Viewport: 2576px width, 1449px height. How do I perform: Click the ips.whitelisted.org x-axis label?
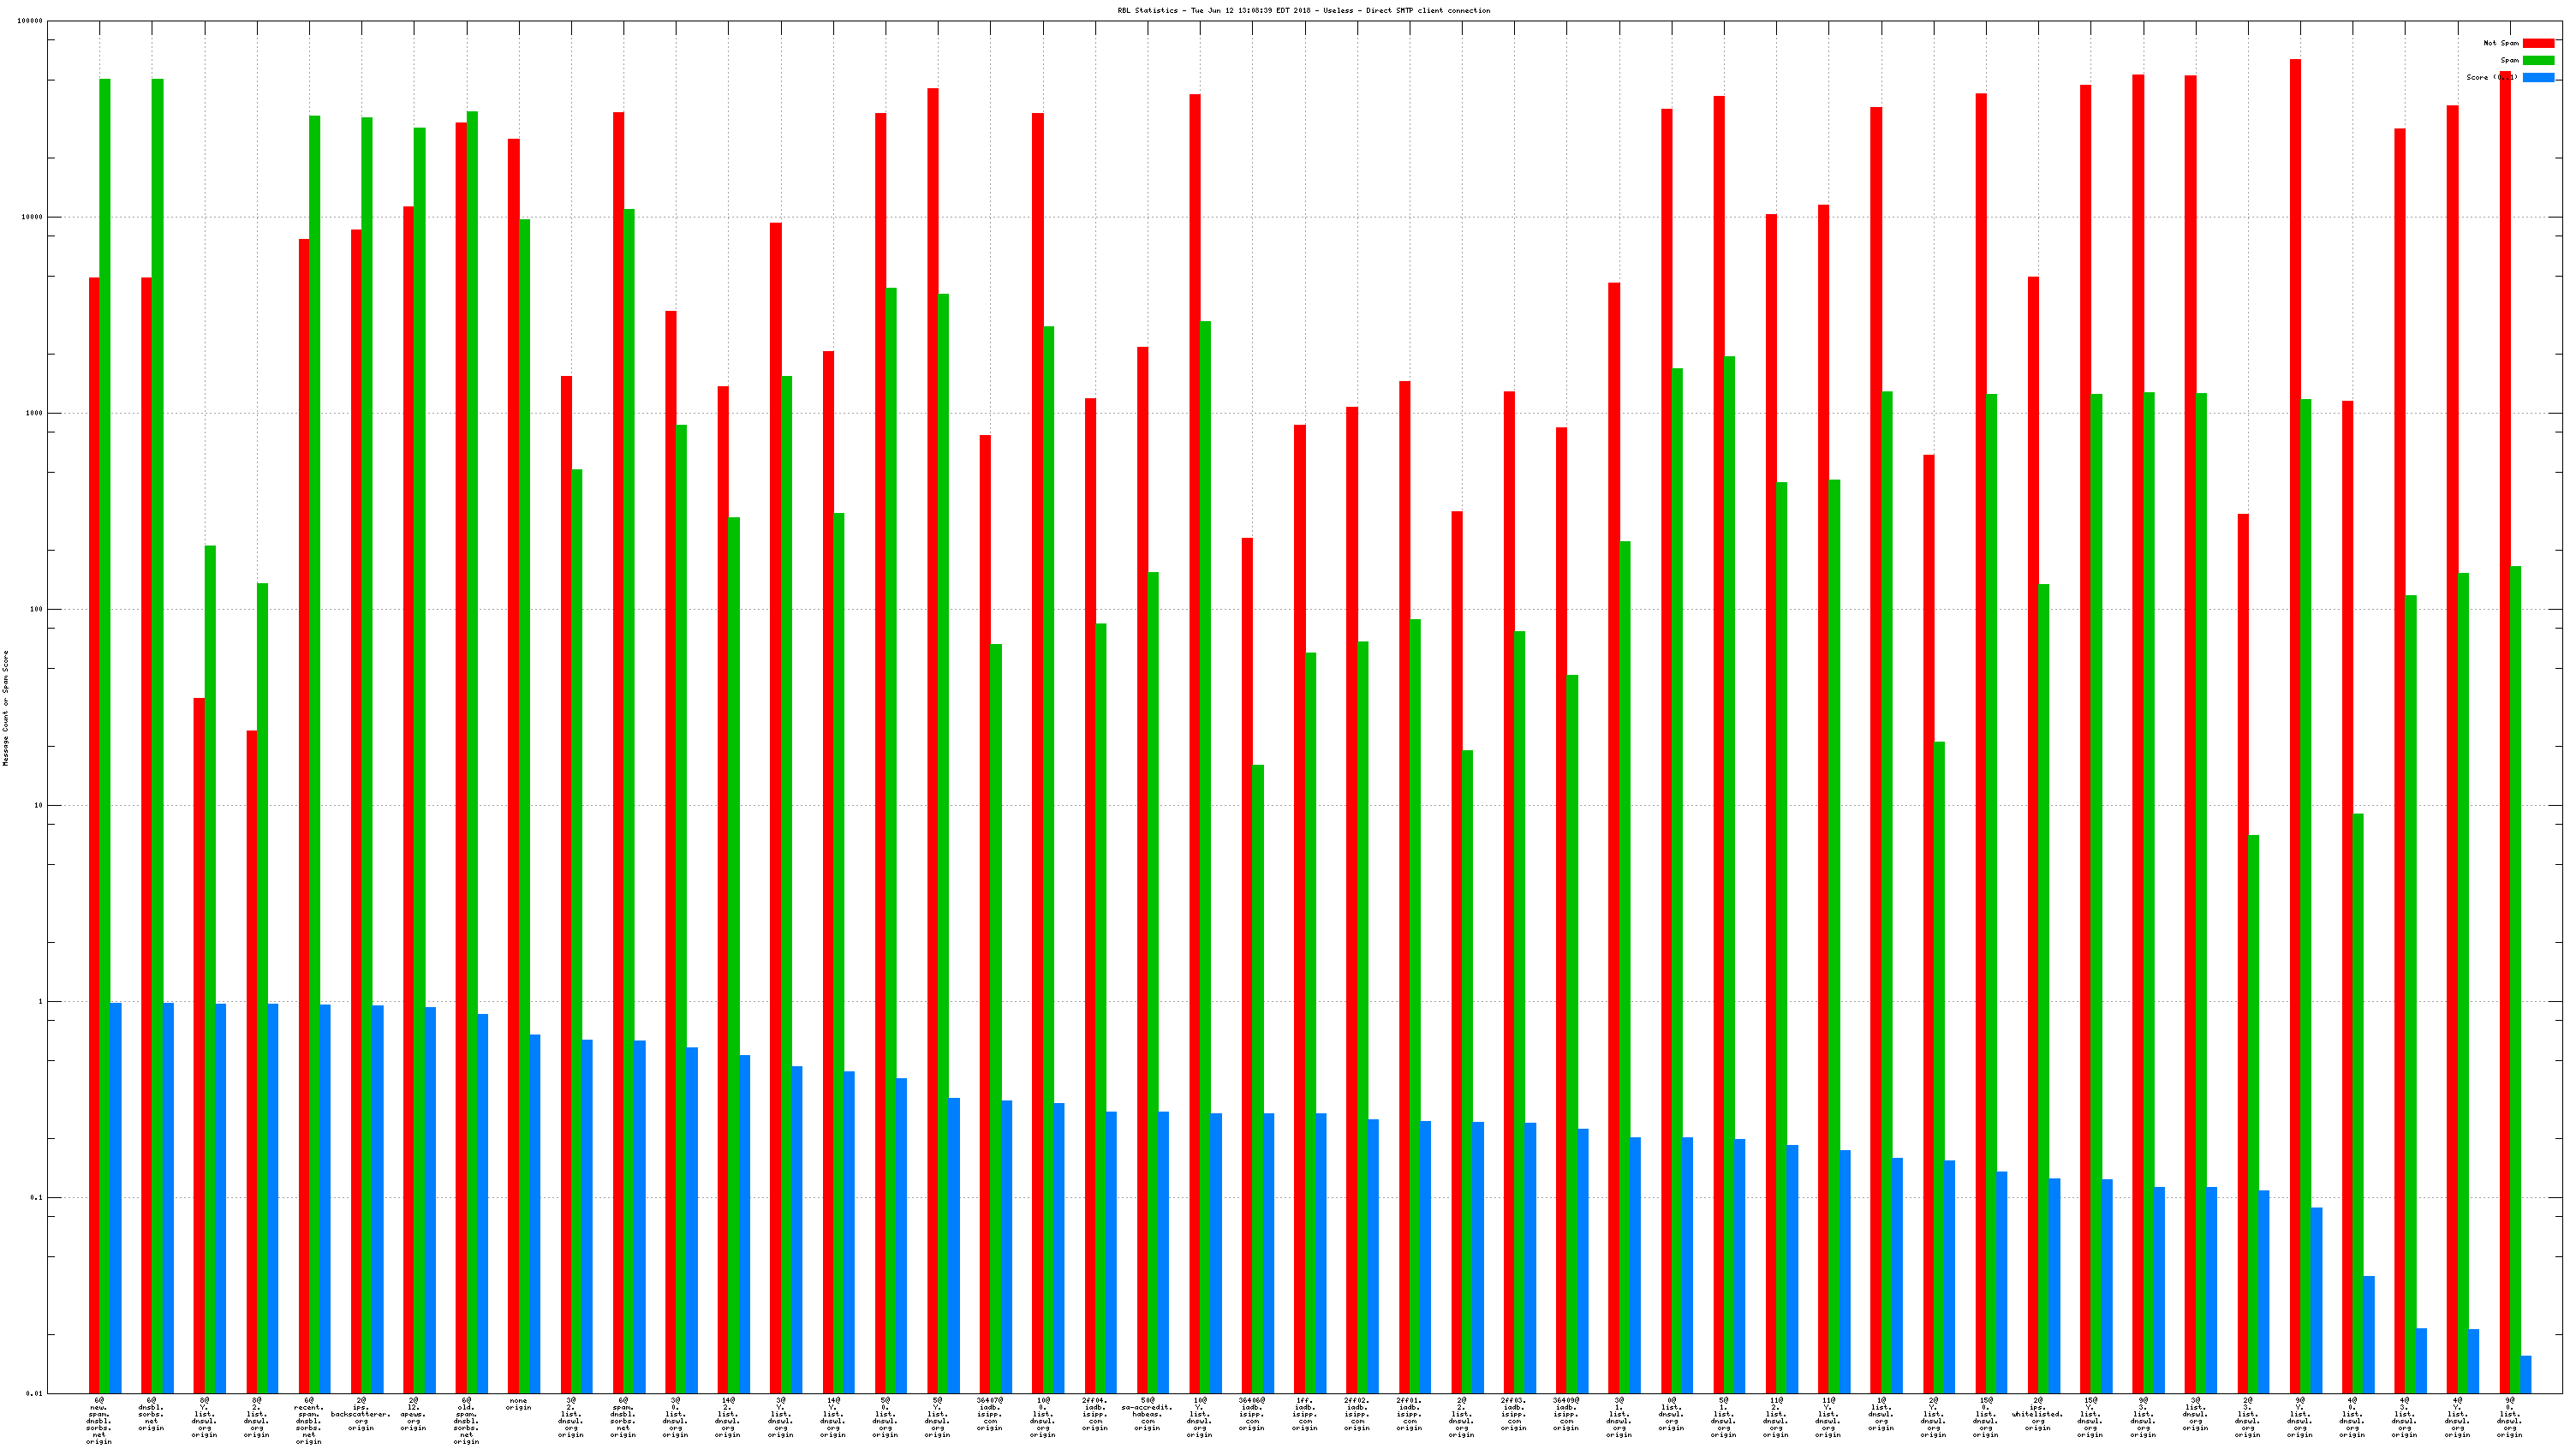2038,1414
